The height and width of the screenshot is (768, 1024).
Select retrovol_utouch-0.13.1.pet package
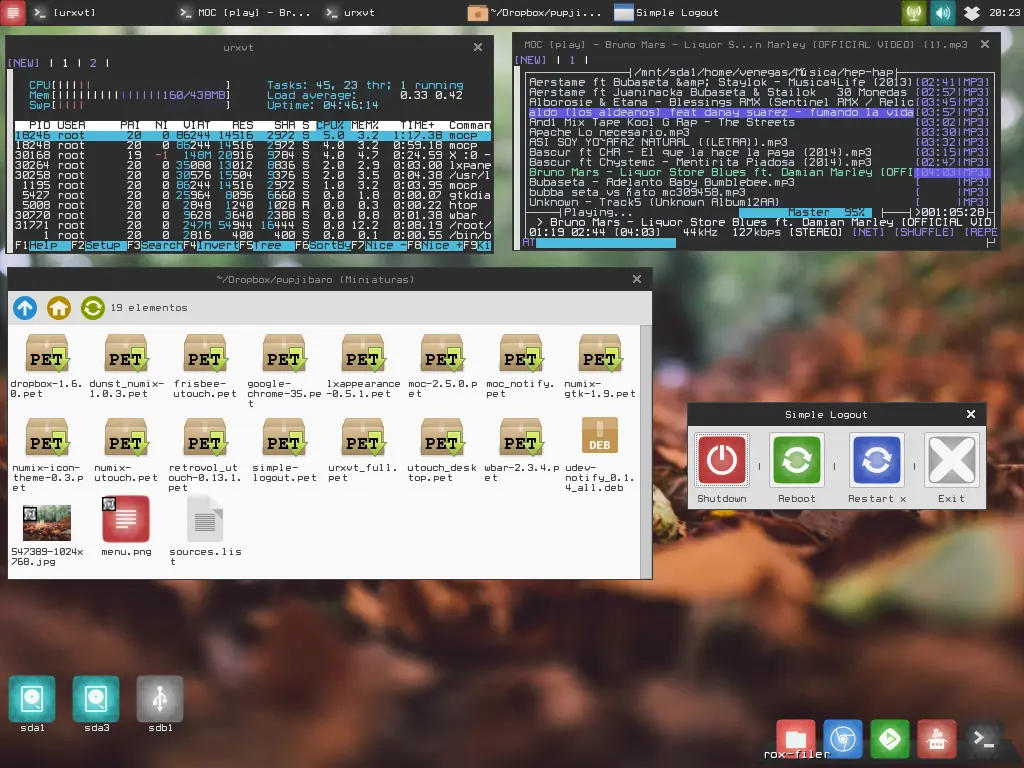[x=205, y=455]
